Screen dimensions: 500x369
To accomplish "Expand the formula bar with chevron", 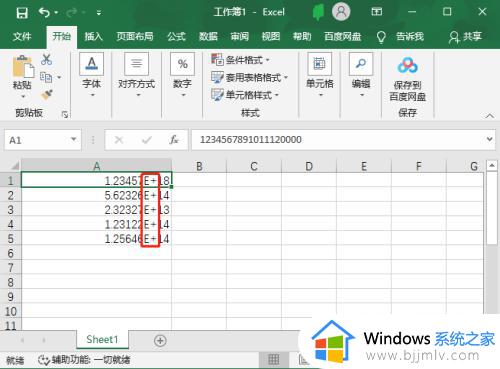I will click(489, 139).
